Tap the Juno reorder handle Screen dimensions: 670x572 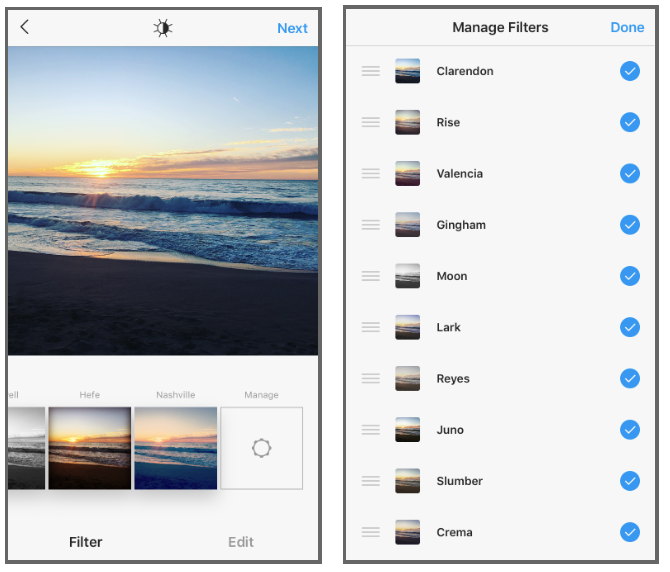tap(370, 430)
